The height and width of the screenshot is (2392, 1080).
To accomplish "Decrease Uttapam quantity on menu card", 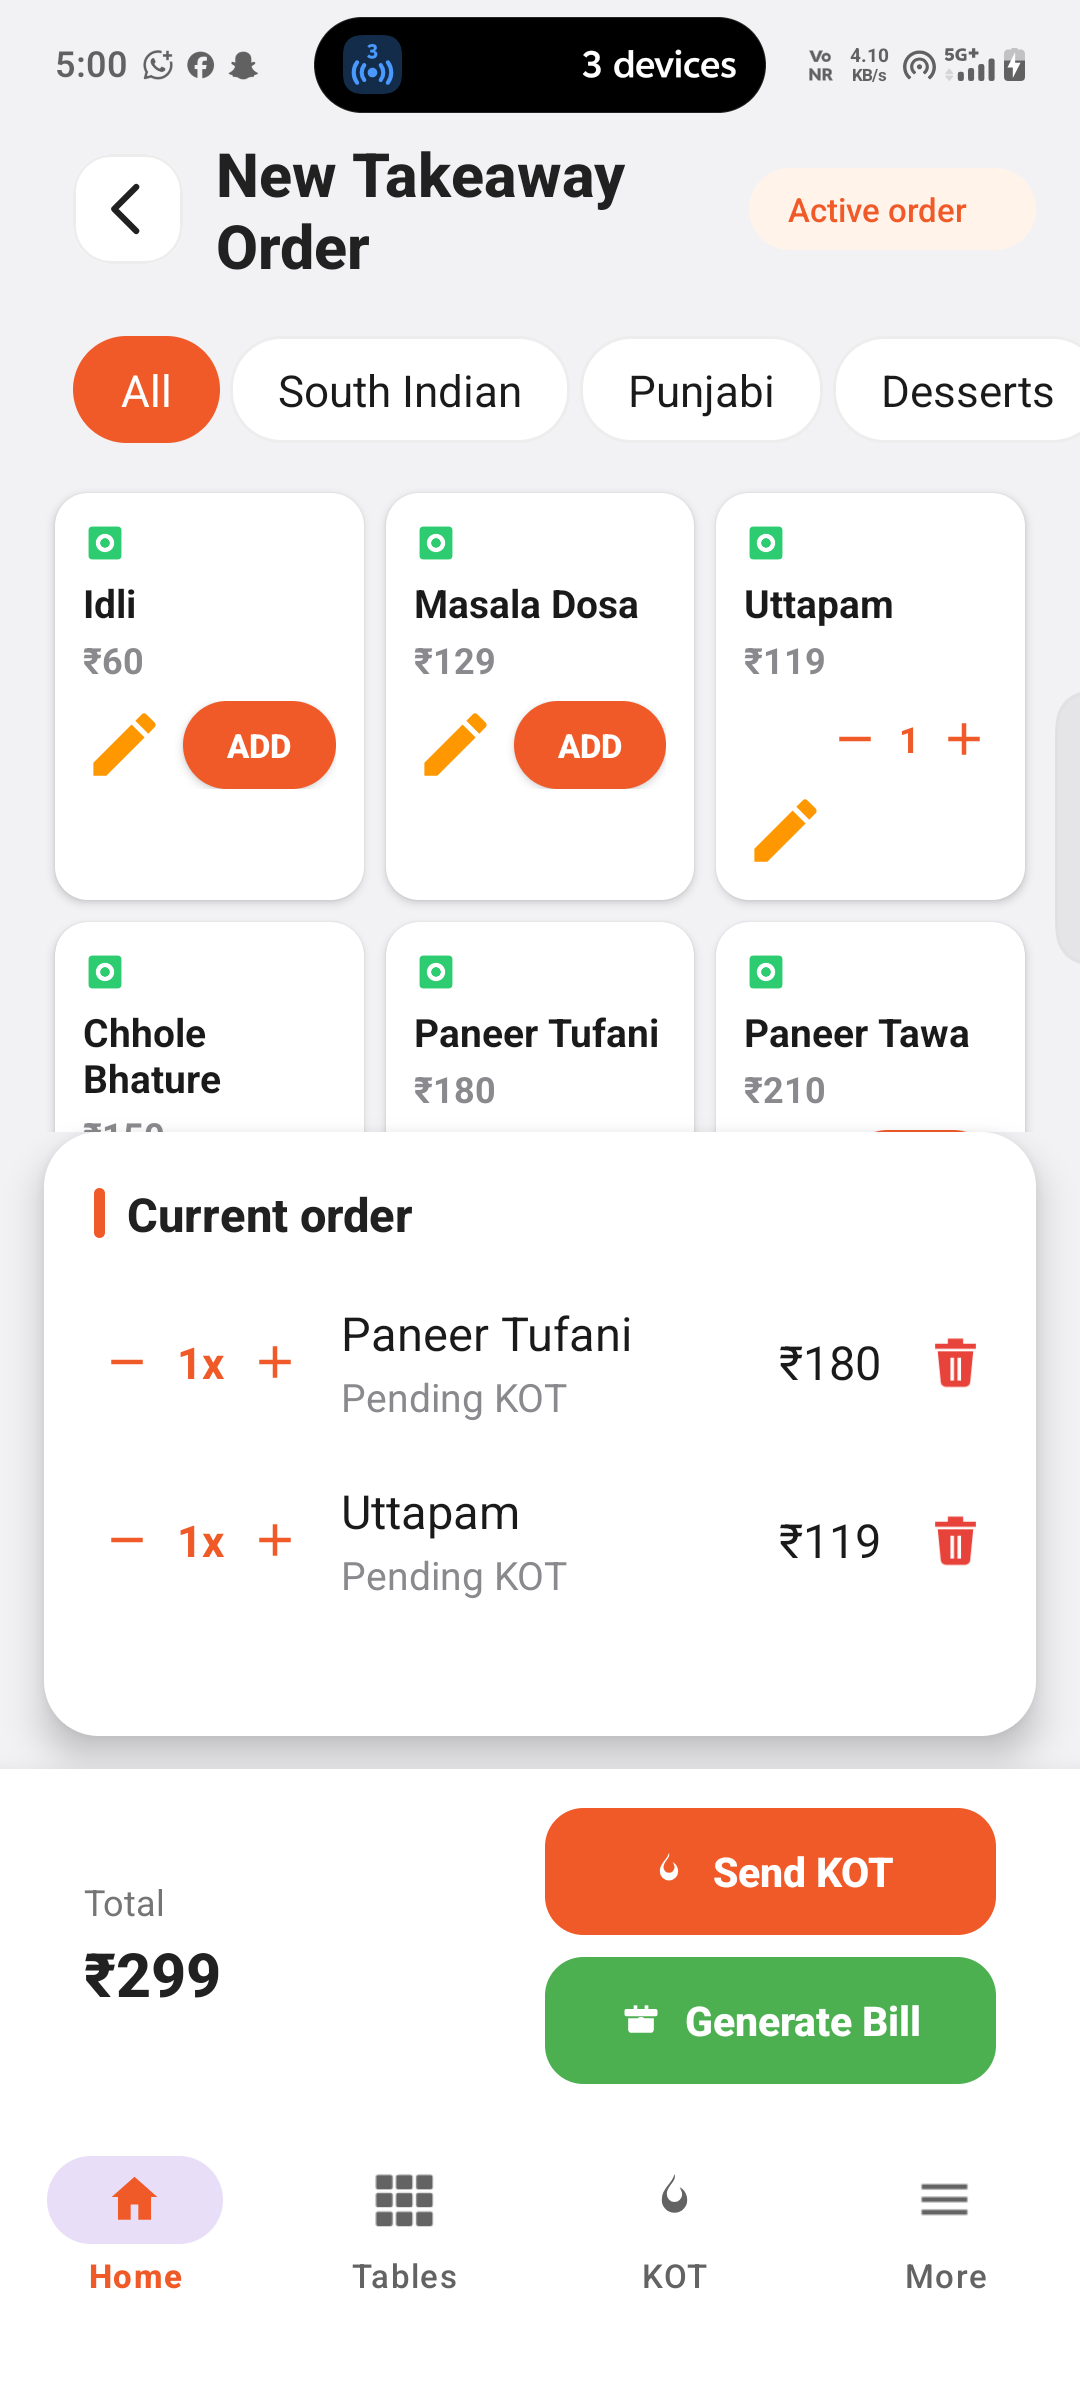I will pyautogui.click(x=855, y=740).
